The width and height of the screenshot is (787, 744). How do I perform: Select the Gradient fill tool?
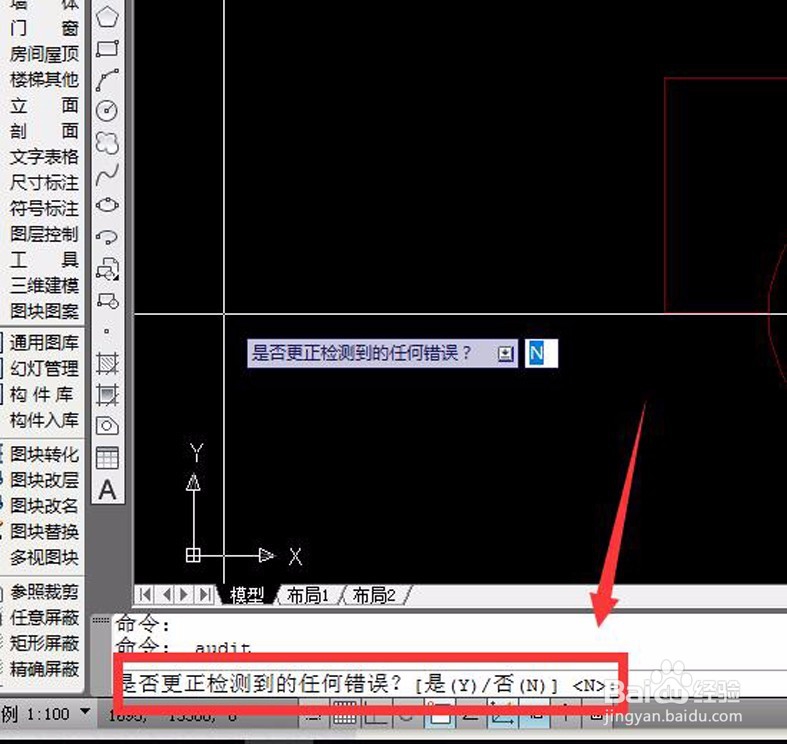coord(107,395)
